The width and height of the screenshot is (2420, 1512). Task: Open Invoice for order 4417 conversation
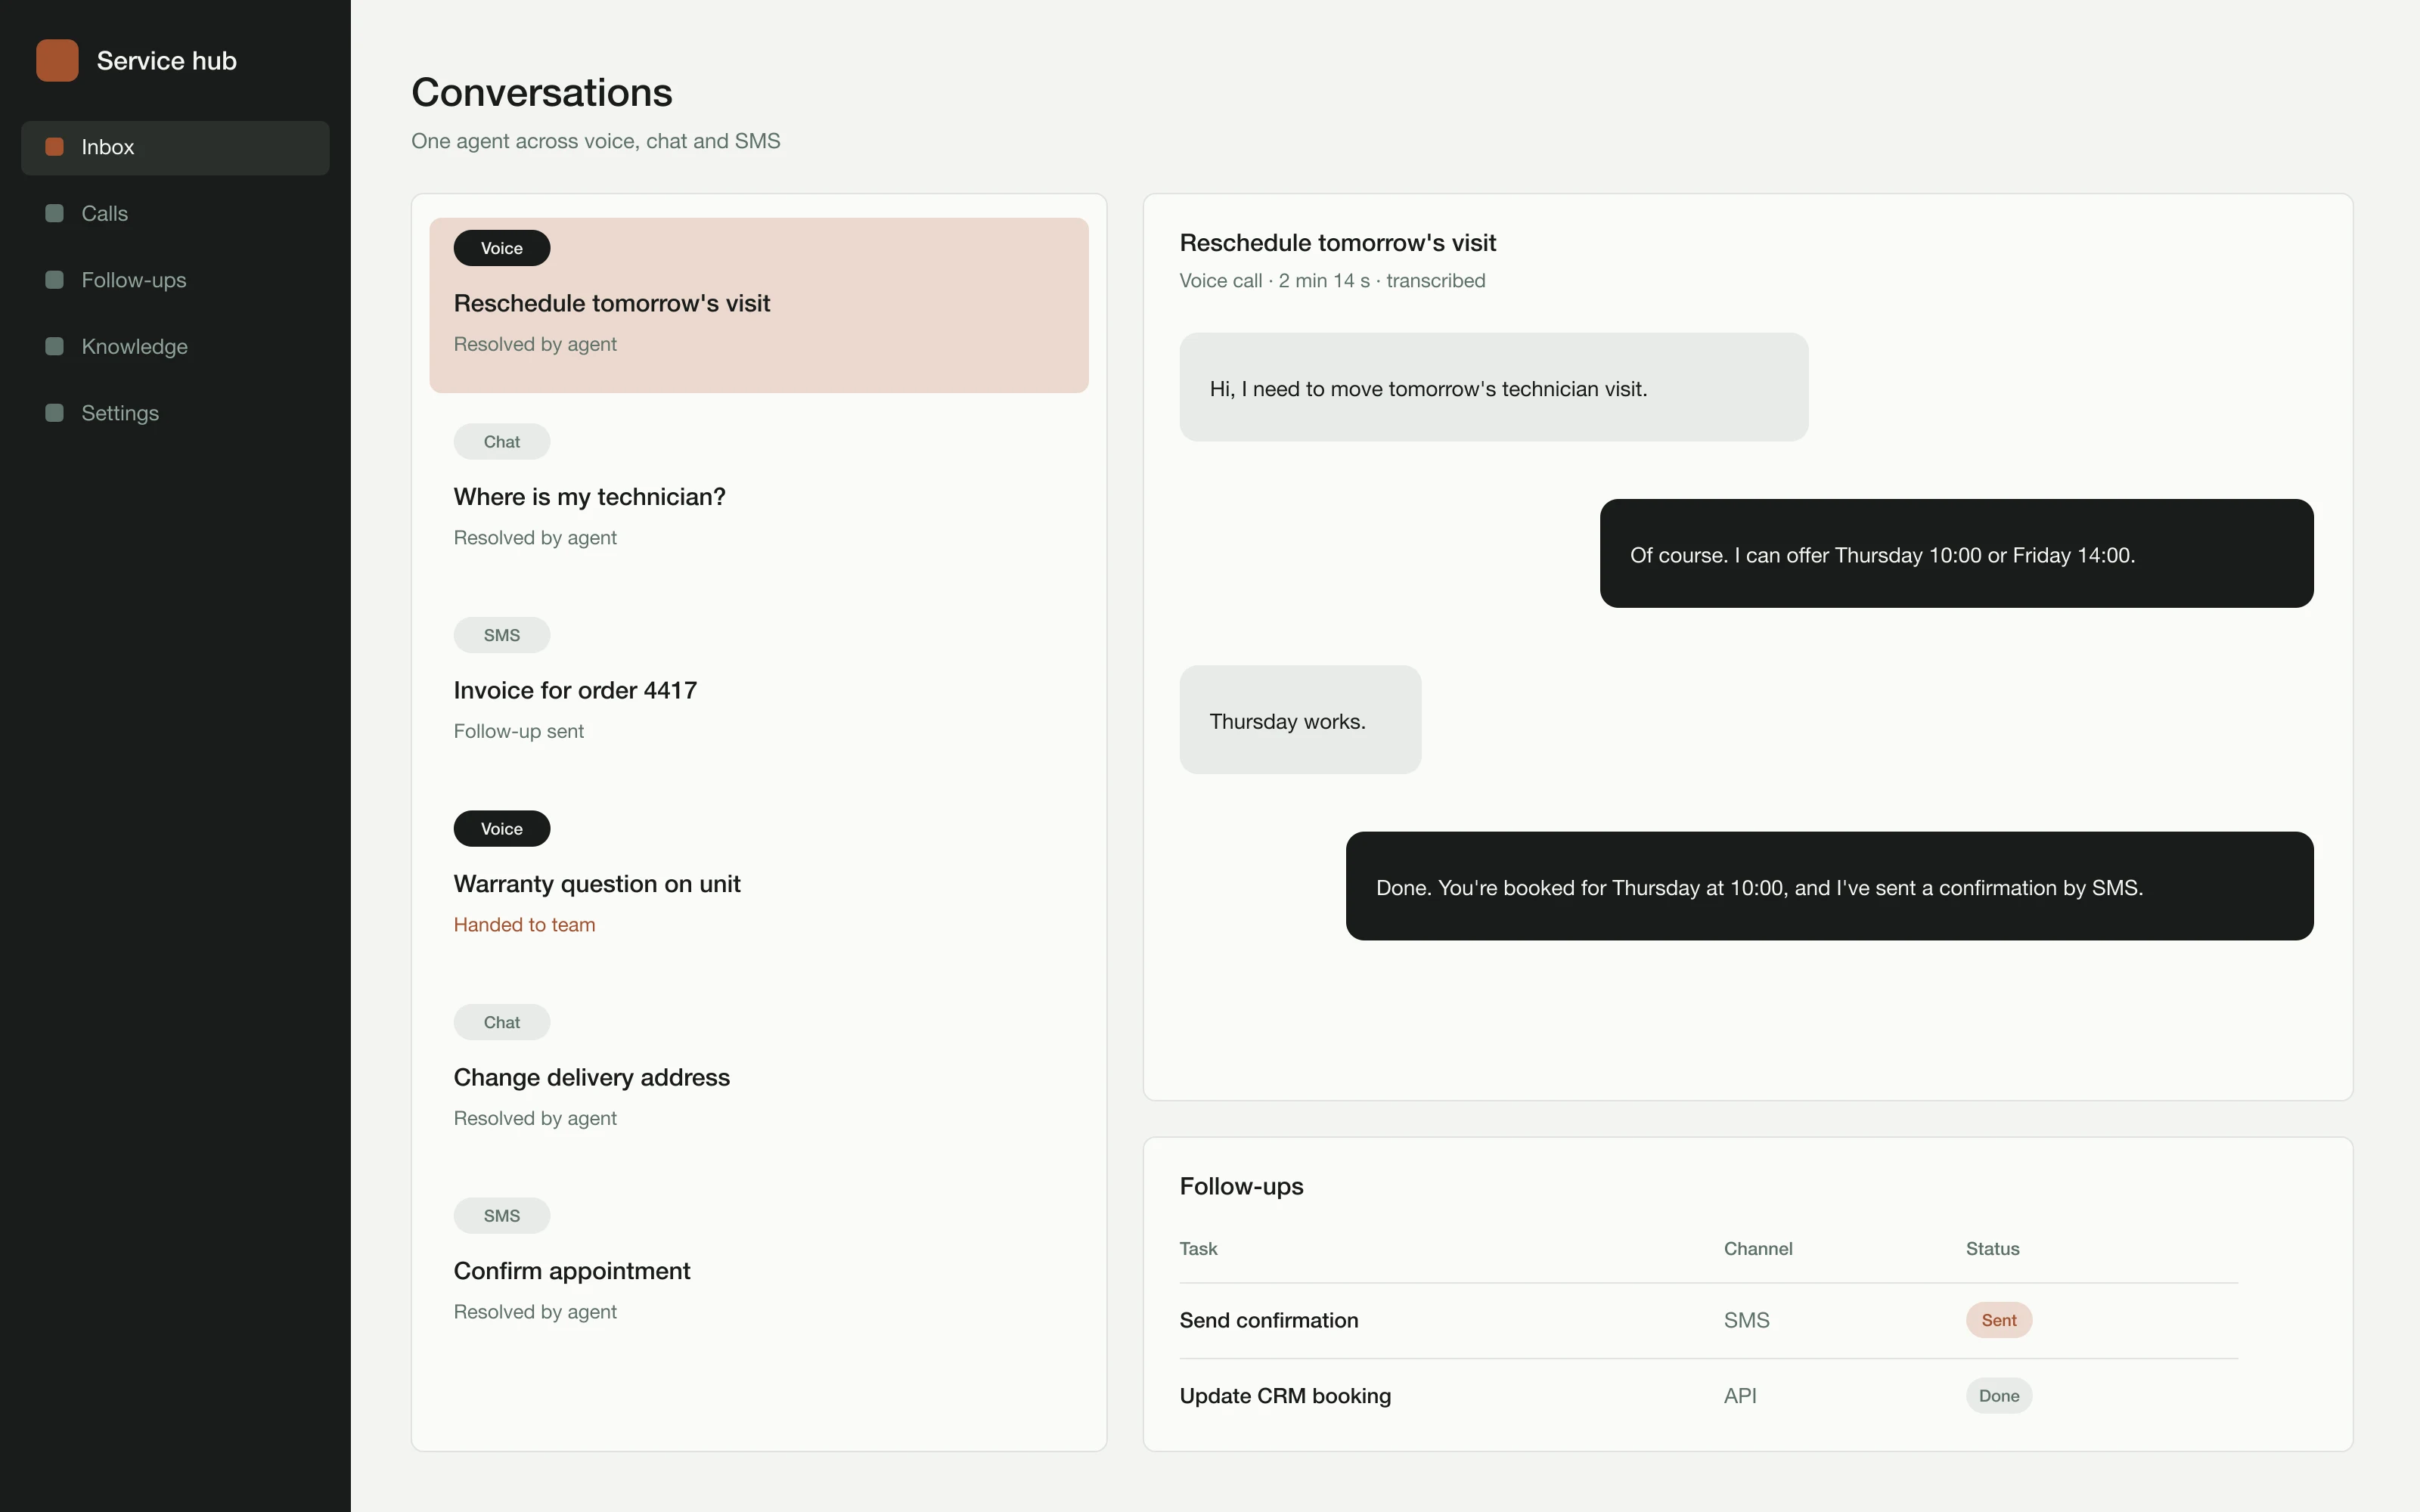[x=759, y=692]
